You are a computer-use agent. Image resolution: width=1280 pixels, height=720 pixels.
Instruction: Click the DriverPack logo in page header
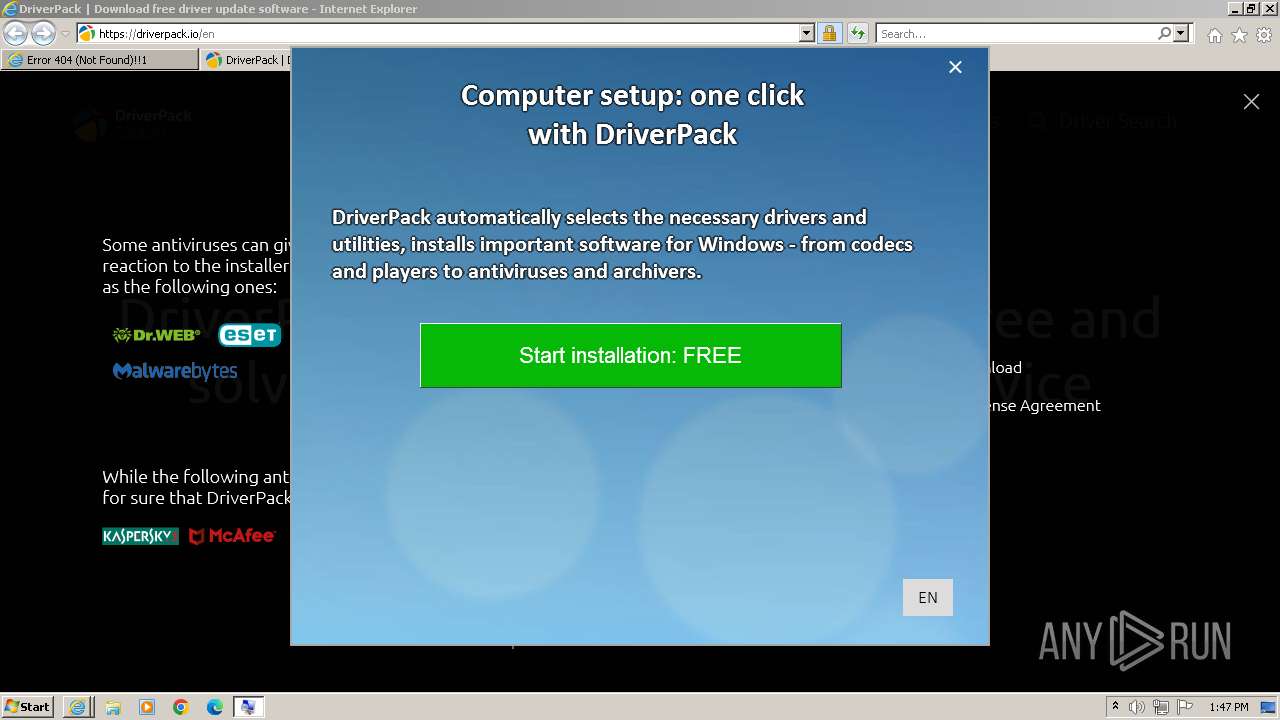(x=133, y=122)
